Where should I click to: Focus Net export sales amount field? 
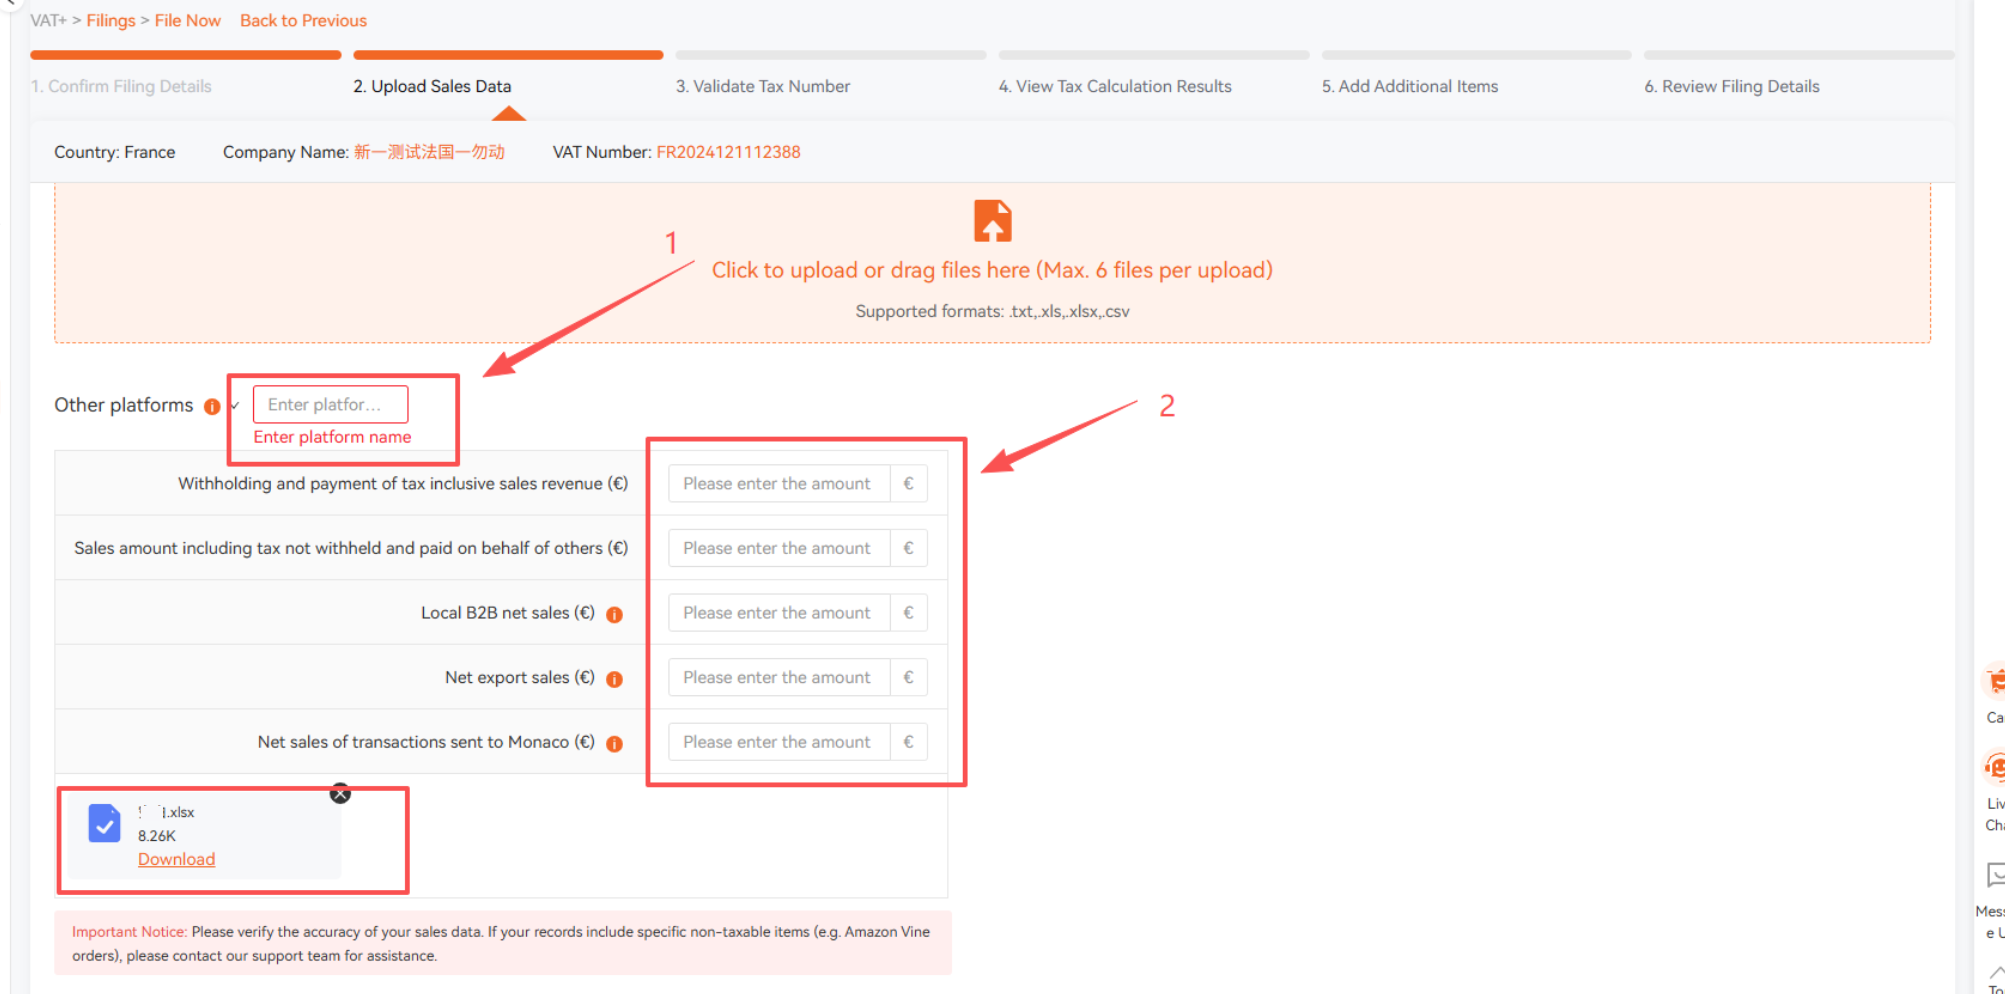tap(779, 678)
